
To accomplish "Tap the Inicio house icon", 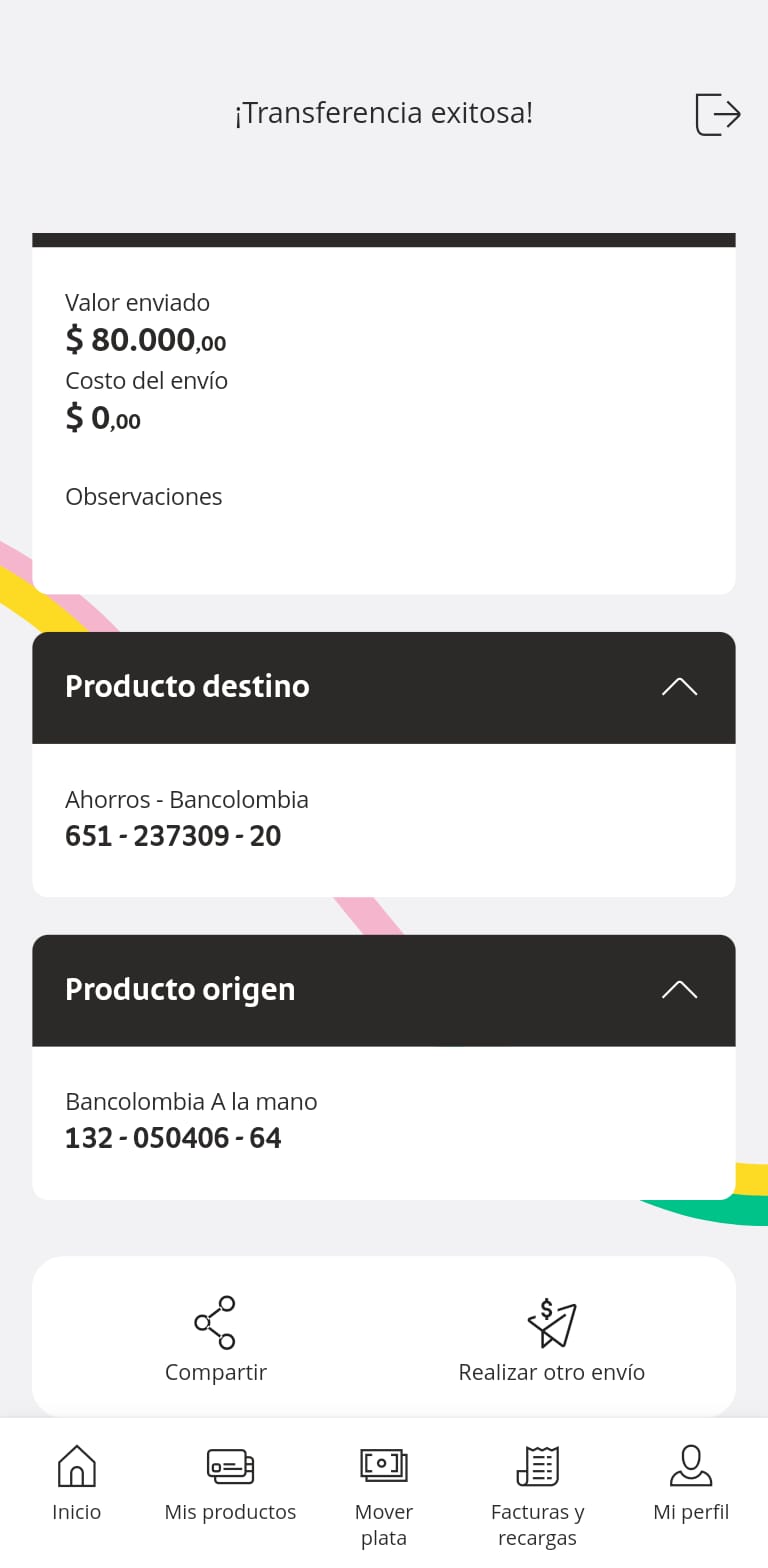I will [x=77, y=1466].
